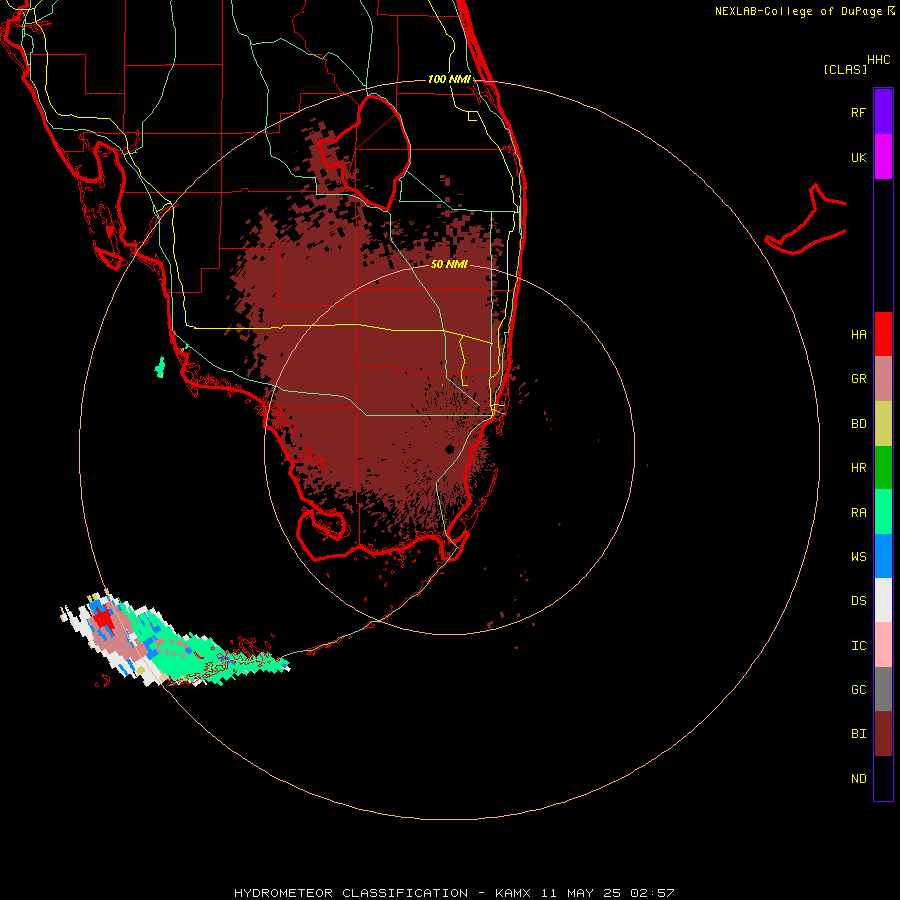
Task: Click the BI brown legend swatch
Action: tap(883, 734)
